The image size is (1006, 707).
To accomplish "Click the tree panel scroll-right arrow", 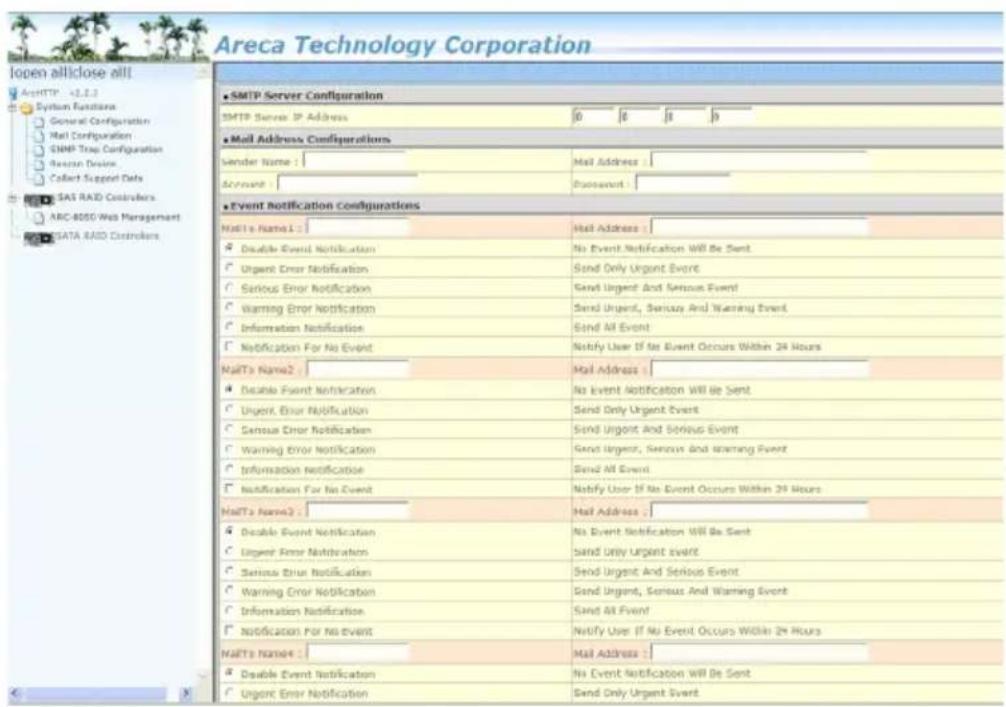I will (x=186, y=694).
